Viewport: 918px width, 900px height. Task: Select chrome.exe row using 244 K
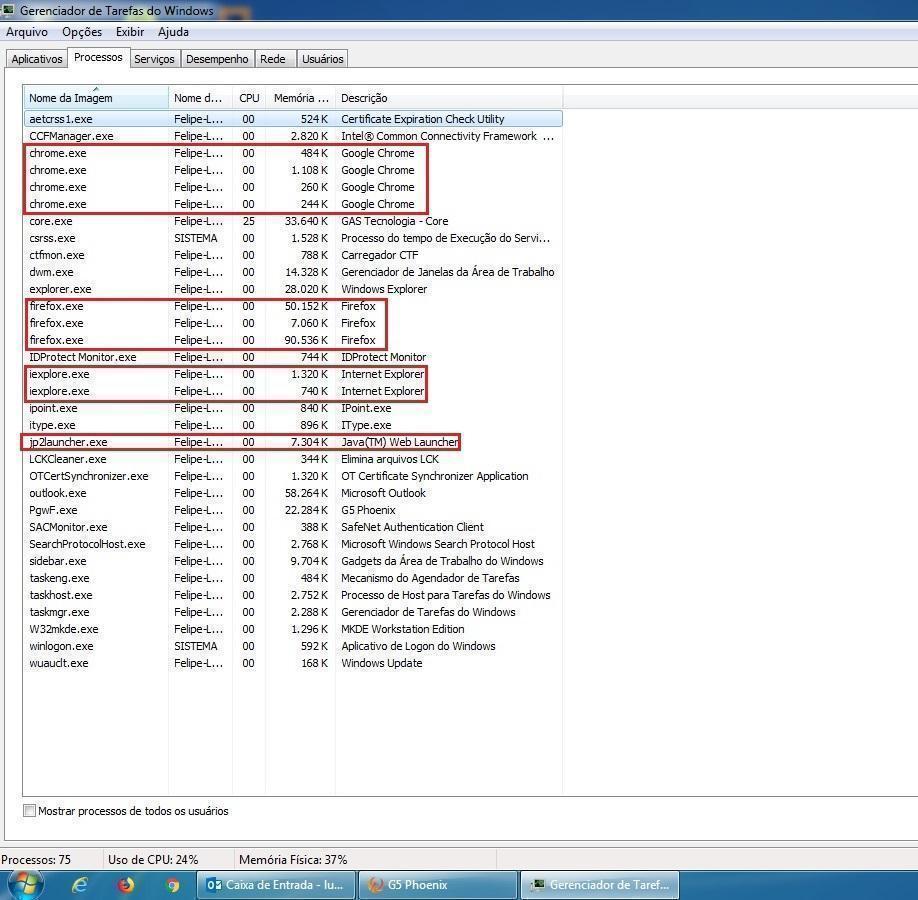coord(293,204)
